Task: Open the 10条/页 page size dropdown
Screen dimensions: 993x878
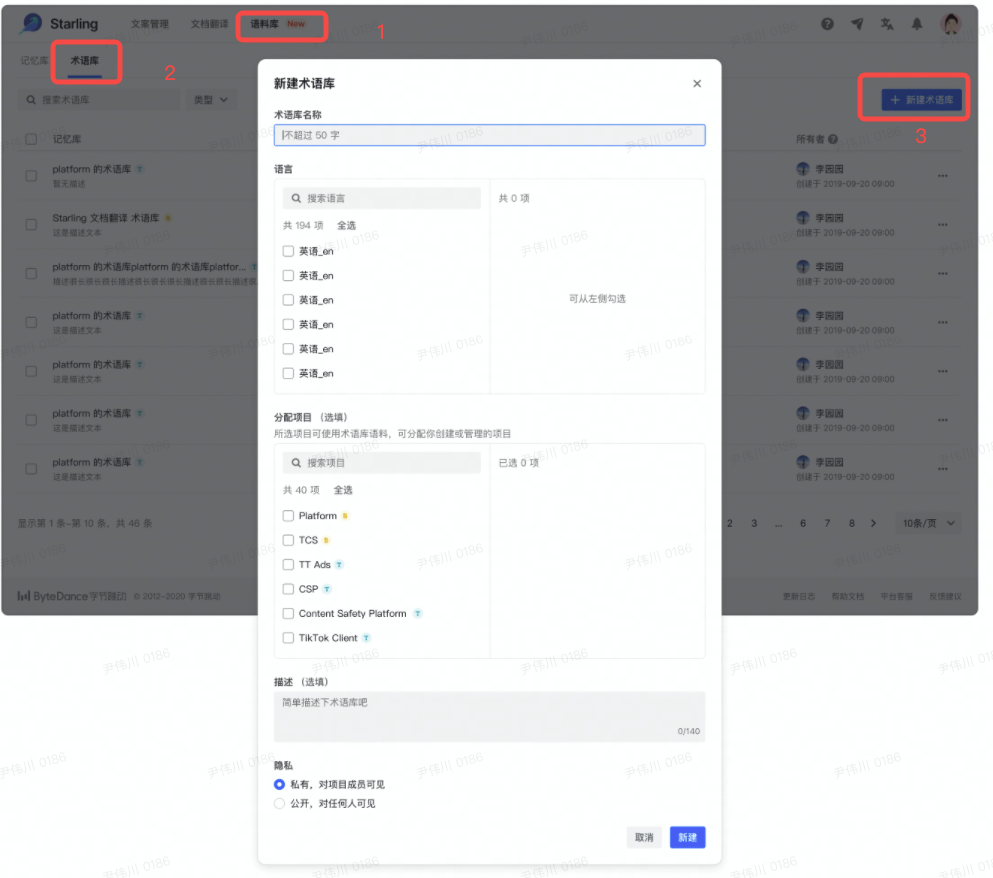Action: coord(929,523)
